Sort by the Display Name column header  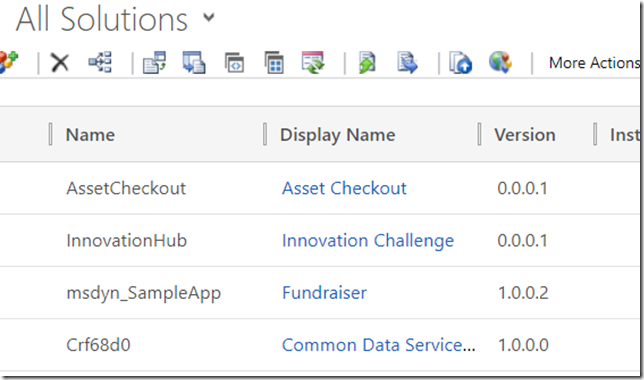pyautogui.click(x=338, y=135)
